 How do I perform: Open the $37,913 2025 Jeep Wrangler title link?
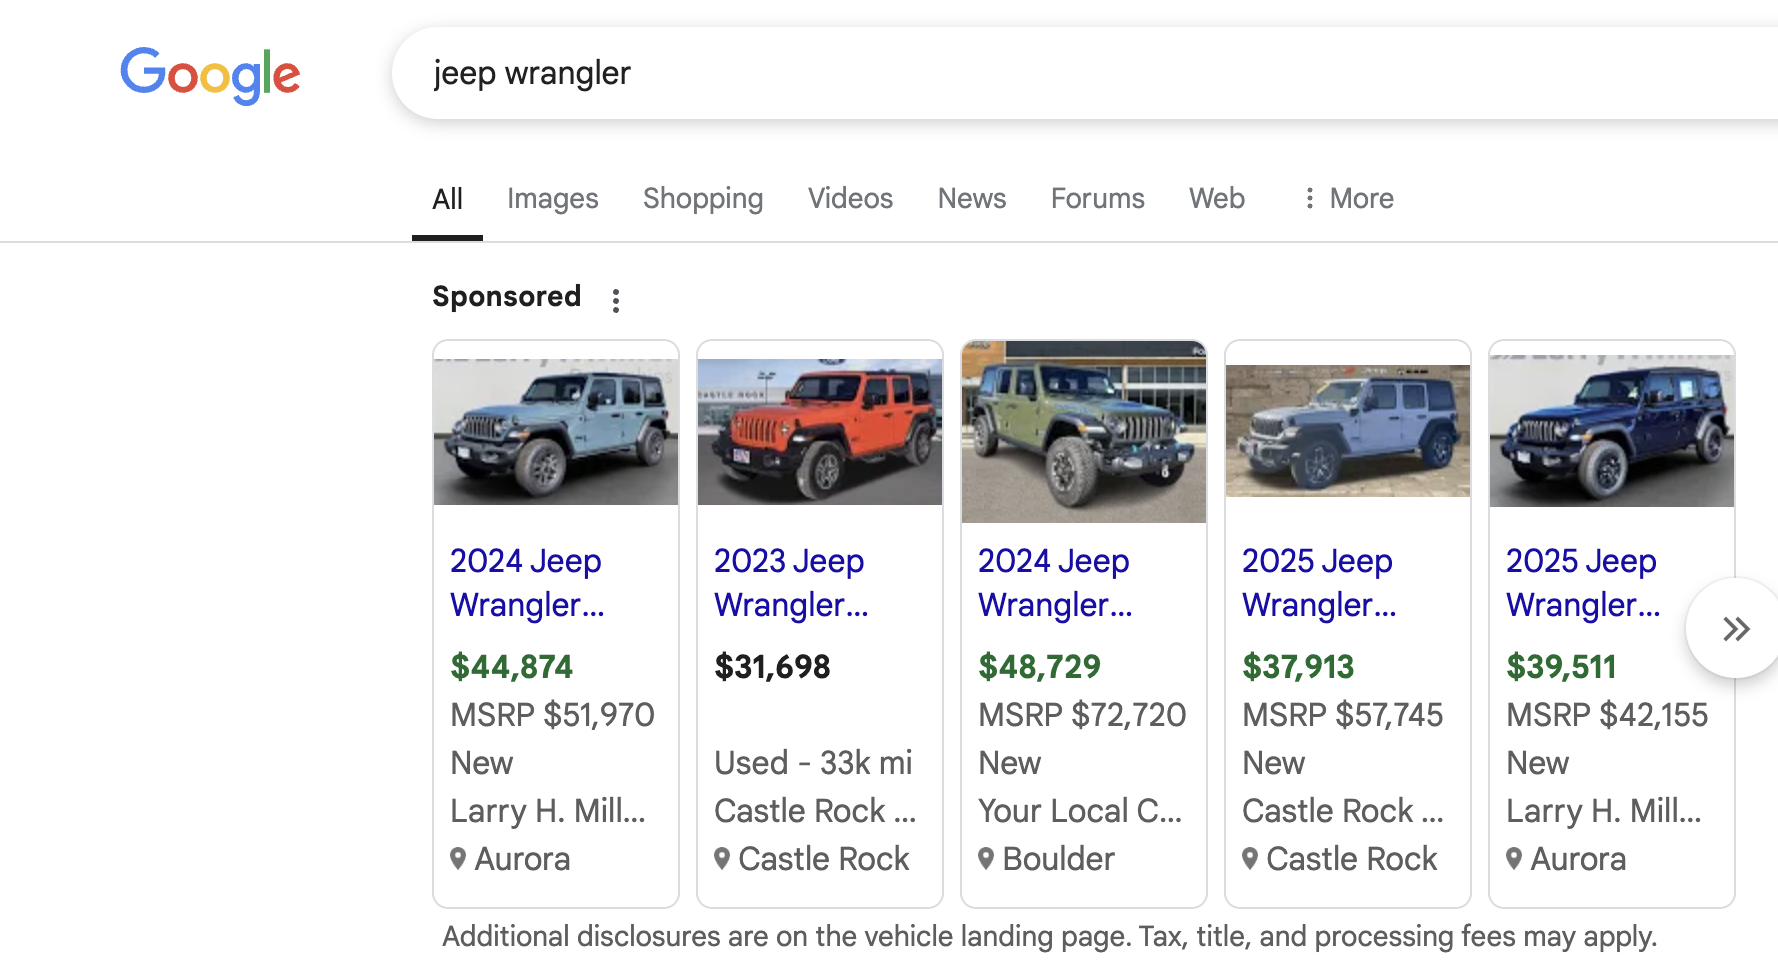pos(1318,582)
